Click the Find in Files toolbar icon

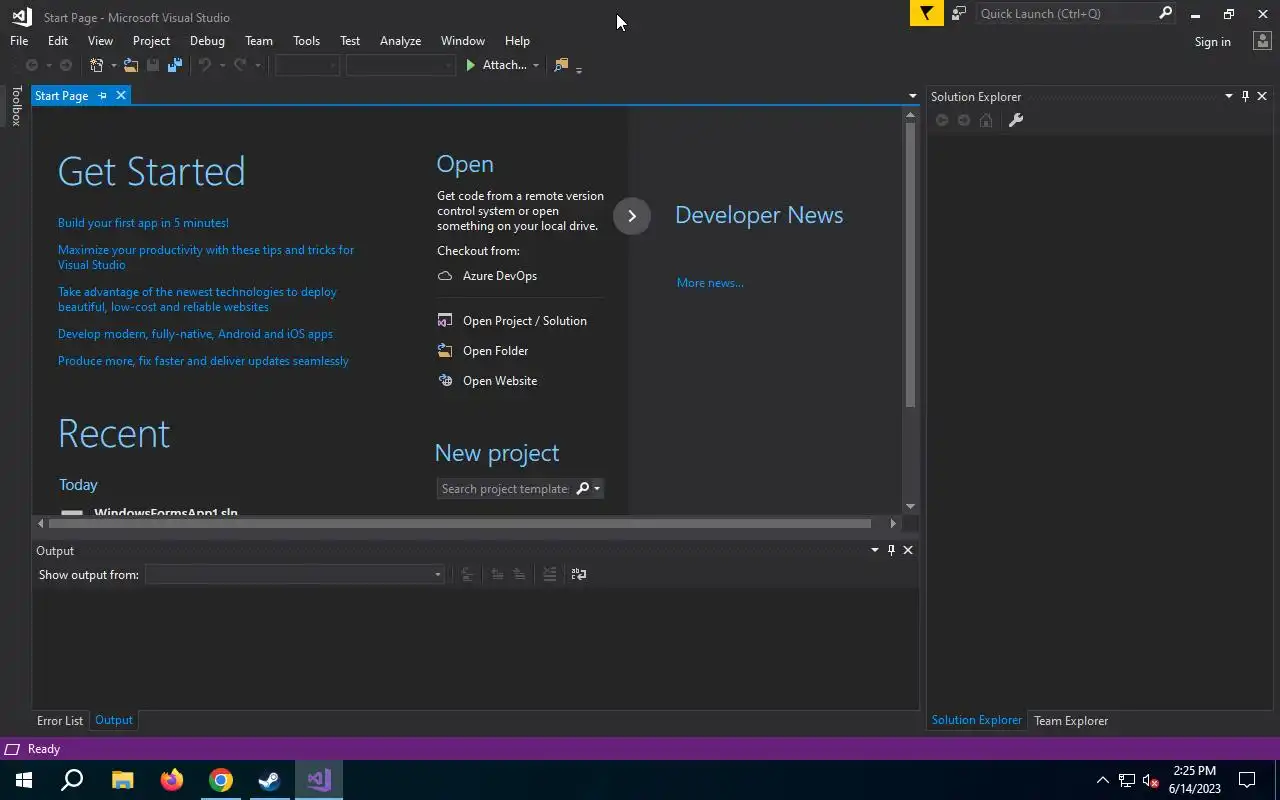(561, 65)
